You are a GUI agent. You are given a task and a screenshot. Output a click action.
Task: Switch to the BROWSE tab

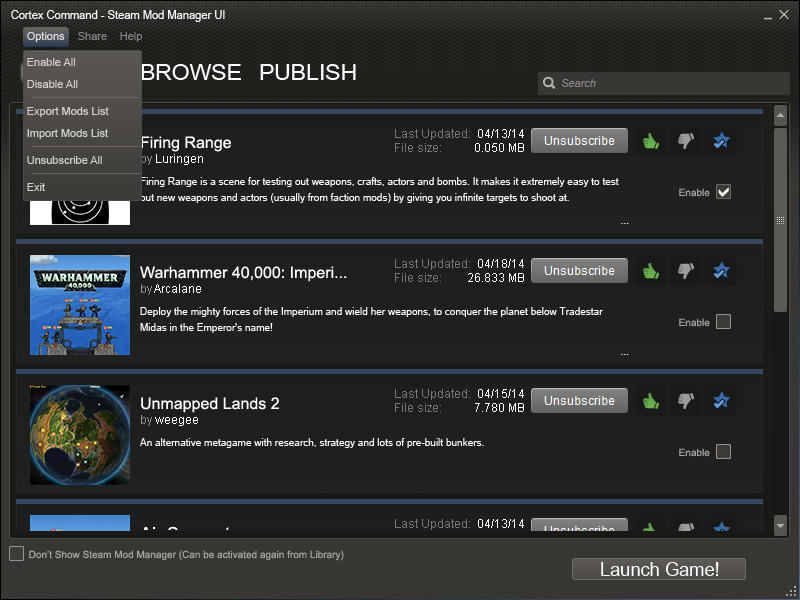[x=191, y=72]
